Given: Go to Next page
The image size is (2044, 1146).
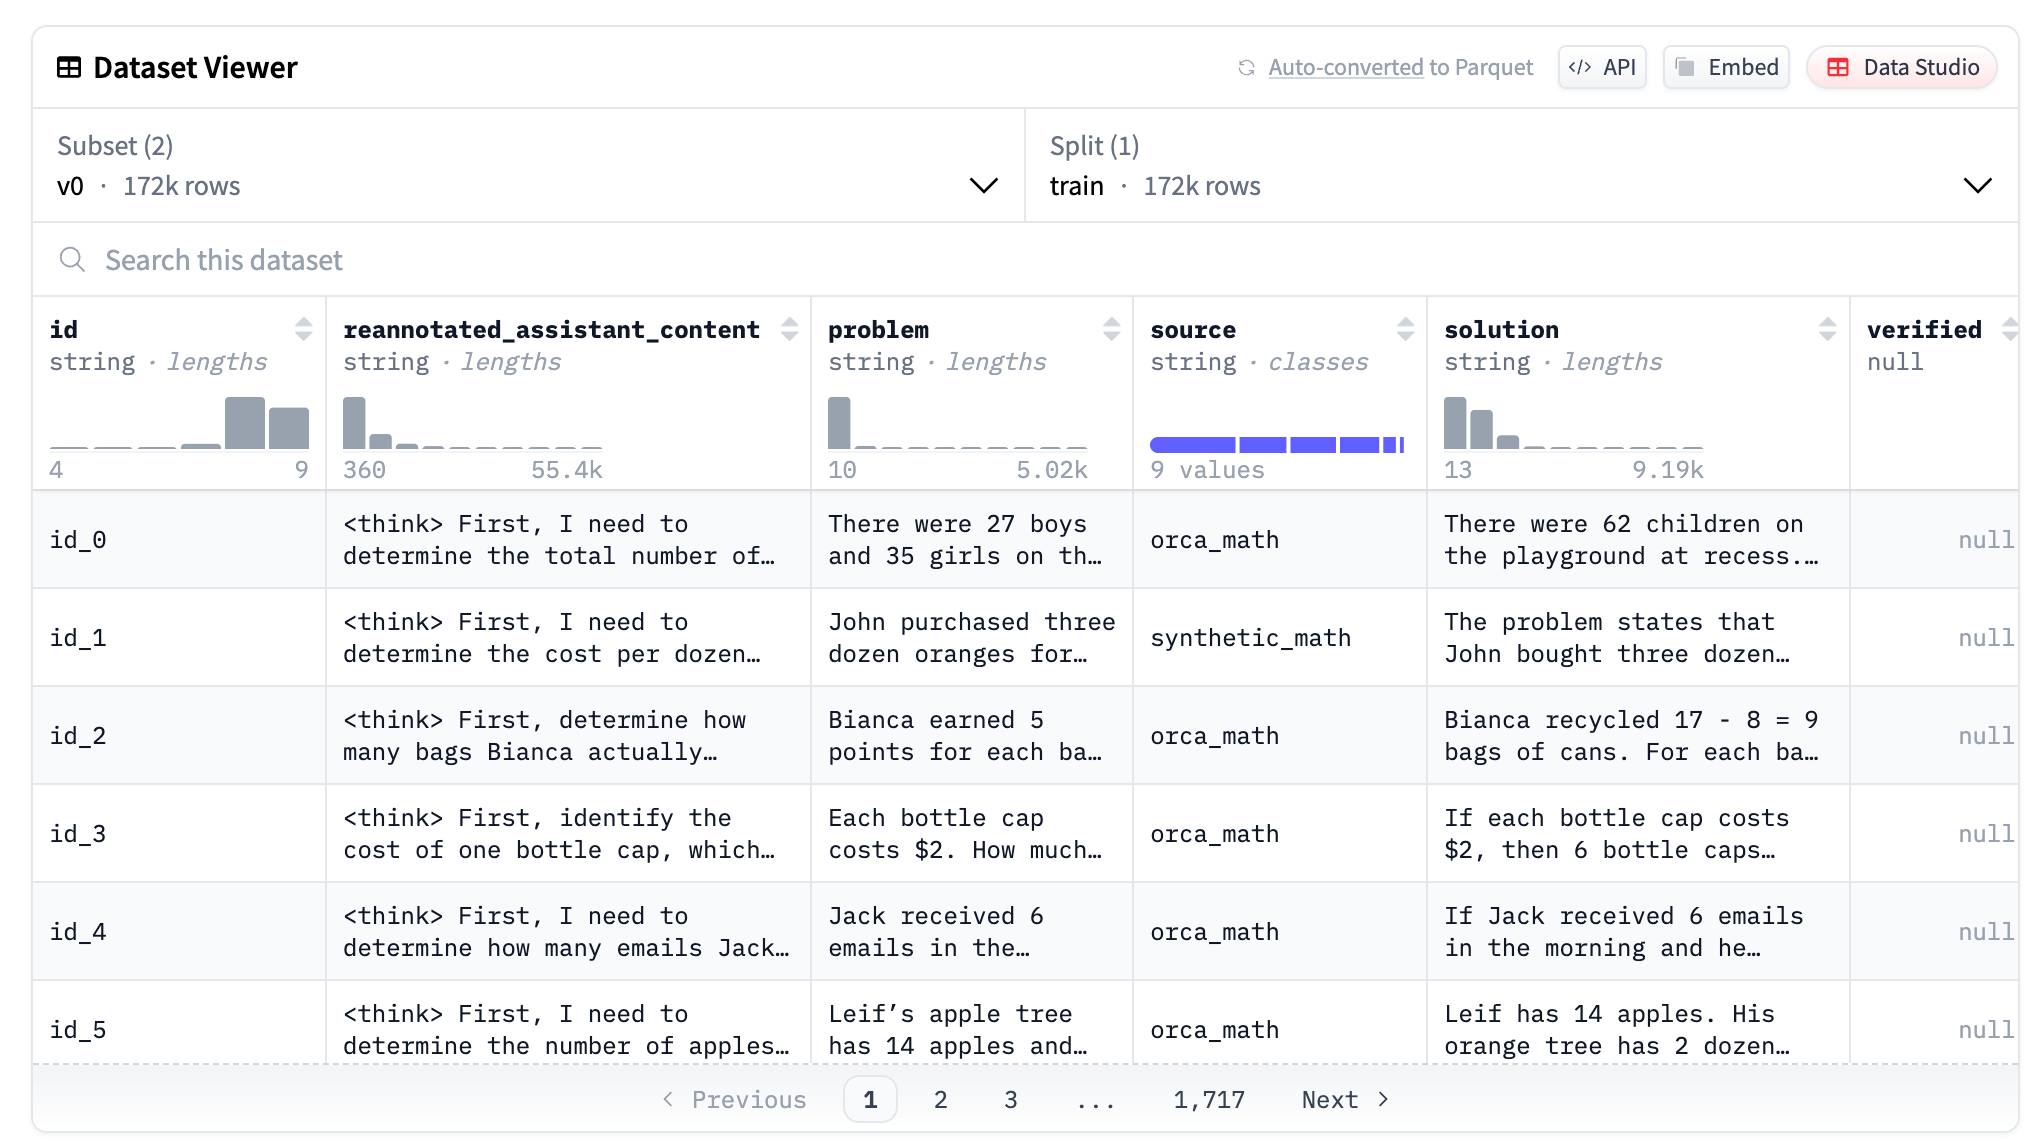Looking at the screenshot, I should coord(1344,1100).
